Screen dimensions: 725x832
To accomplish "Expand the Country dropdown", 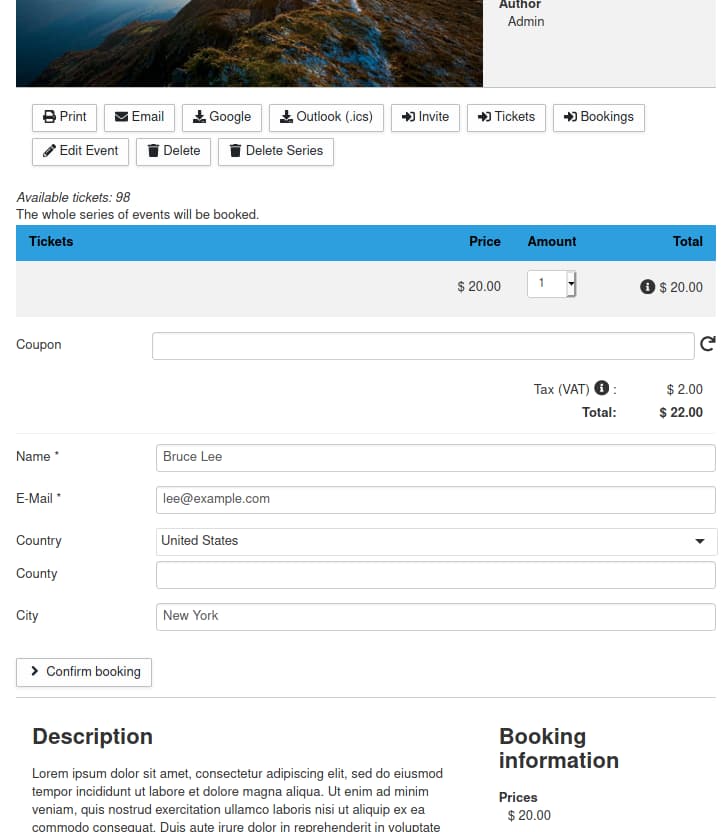I will click(436, 541).
